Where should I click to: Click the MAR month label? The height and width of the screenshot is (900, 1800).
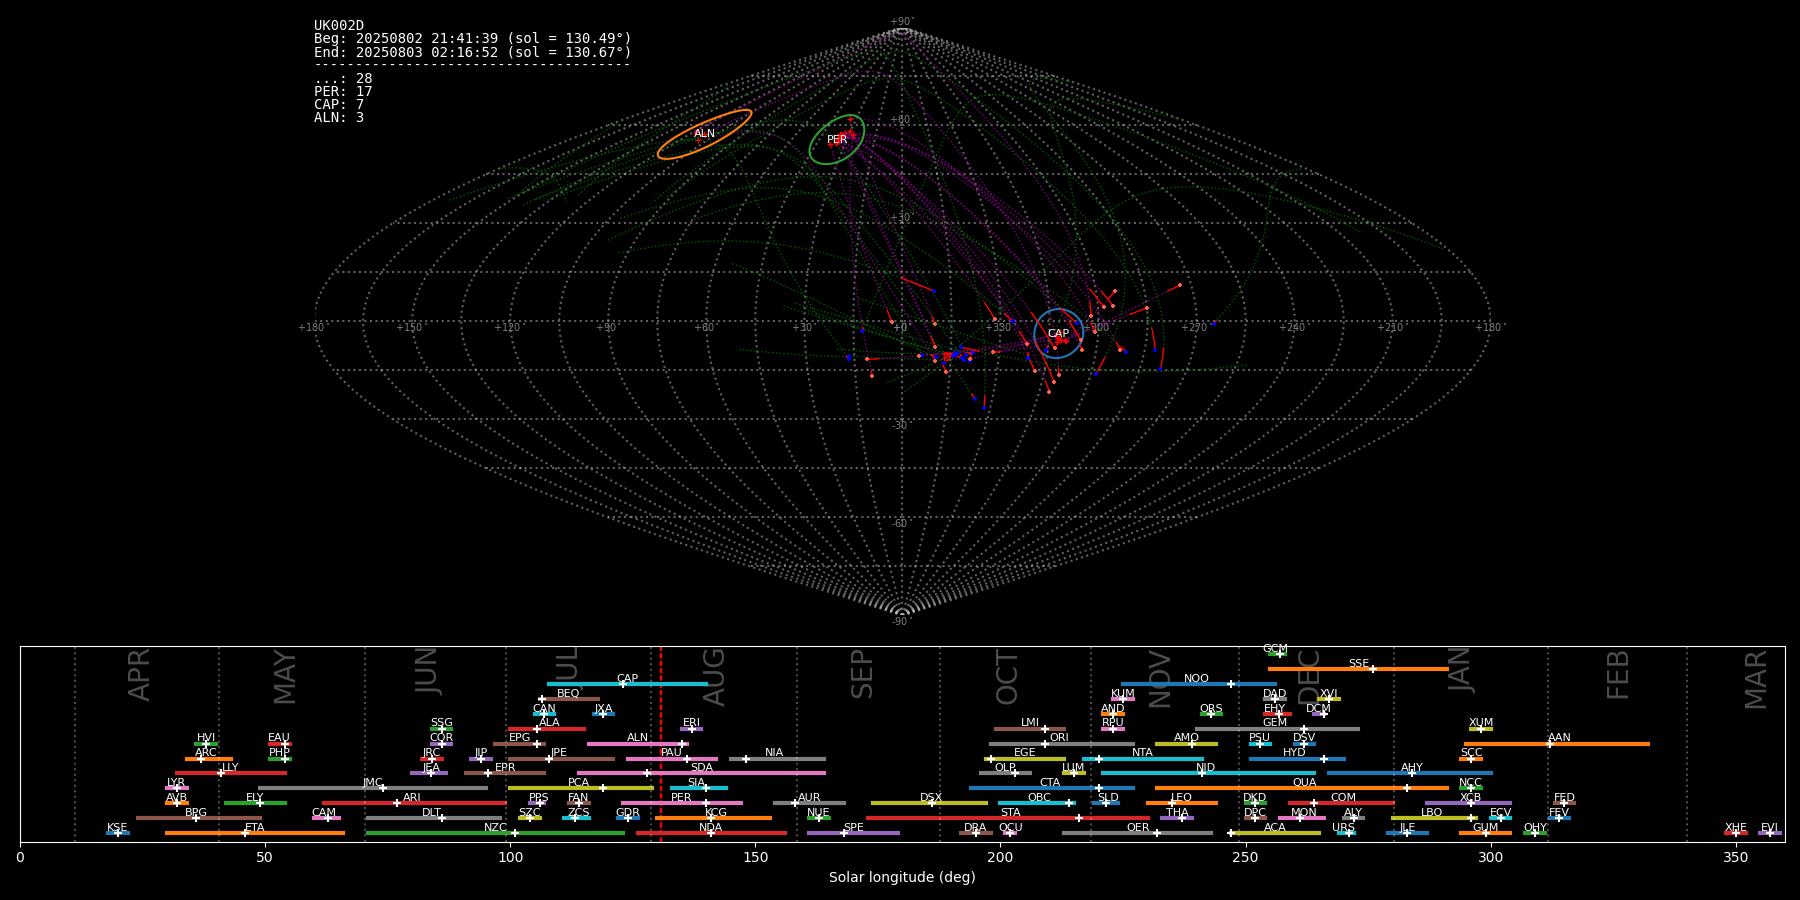pos(1756,680)
